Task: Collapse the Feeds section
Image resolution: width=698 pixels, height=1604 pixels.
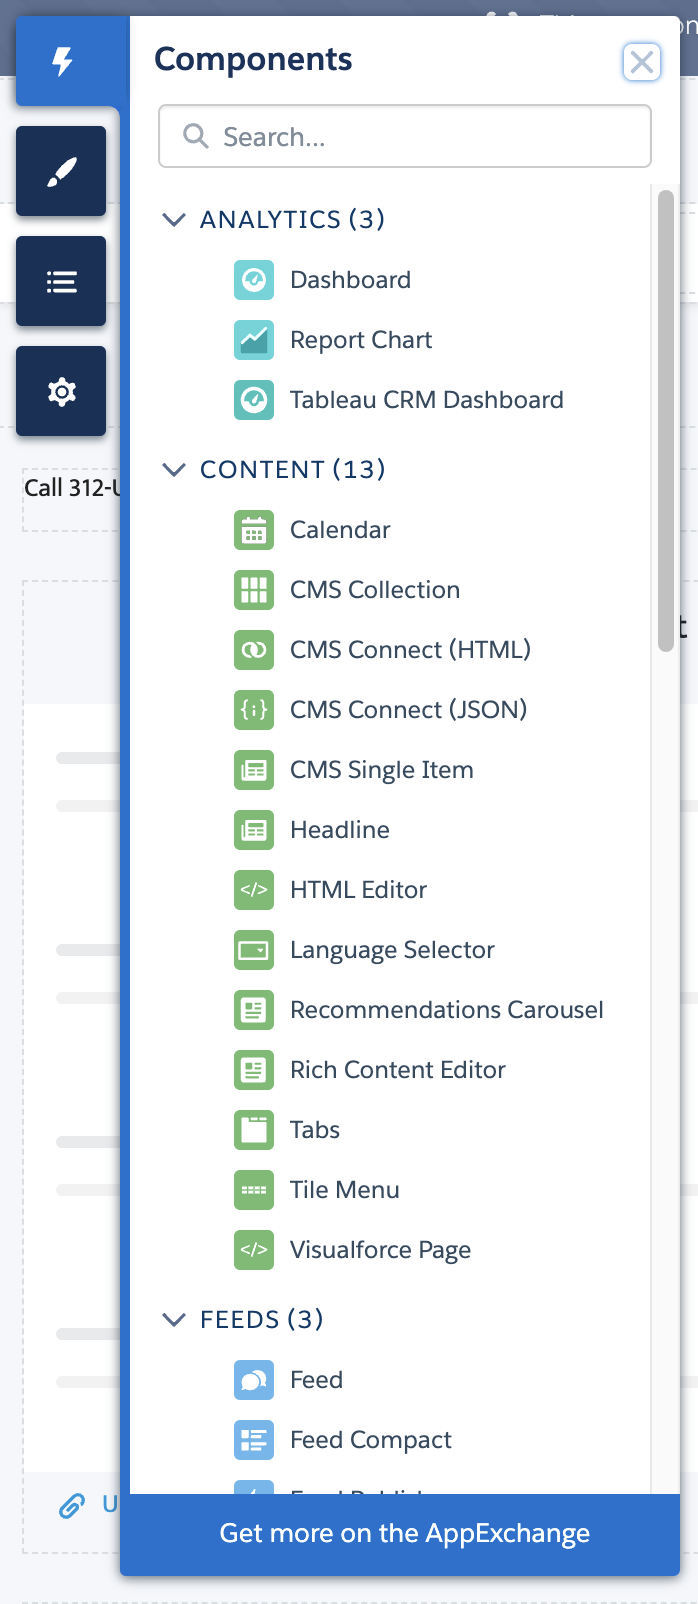Action: [x=174, y=1319]
